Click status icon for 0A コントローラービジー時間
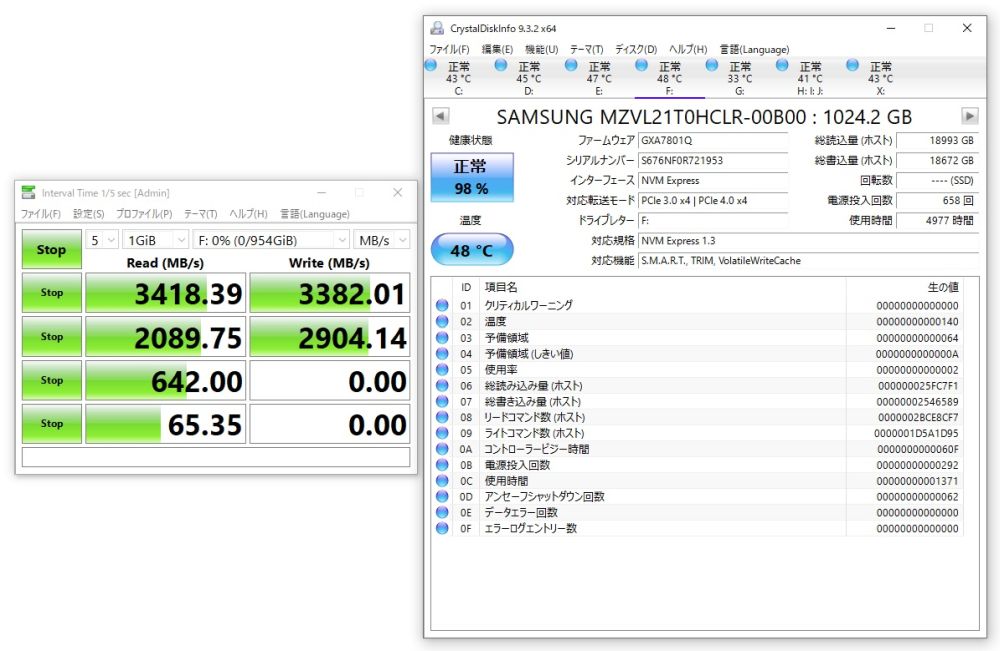 tap(442, 449)
